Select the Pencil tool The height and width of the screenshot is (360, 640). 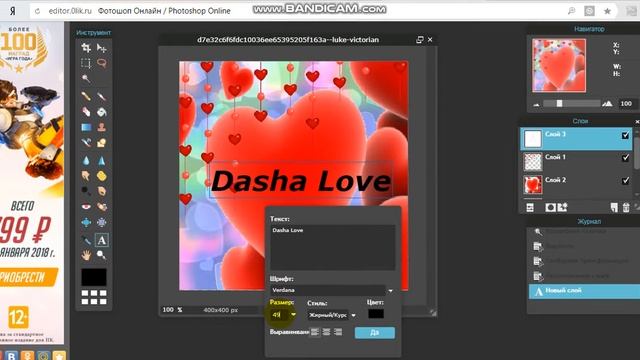[x=86, y=96]
